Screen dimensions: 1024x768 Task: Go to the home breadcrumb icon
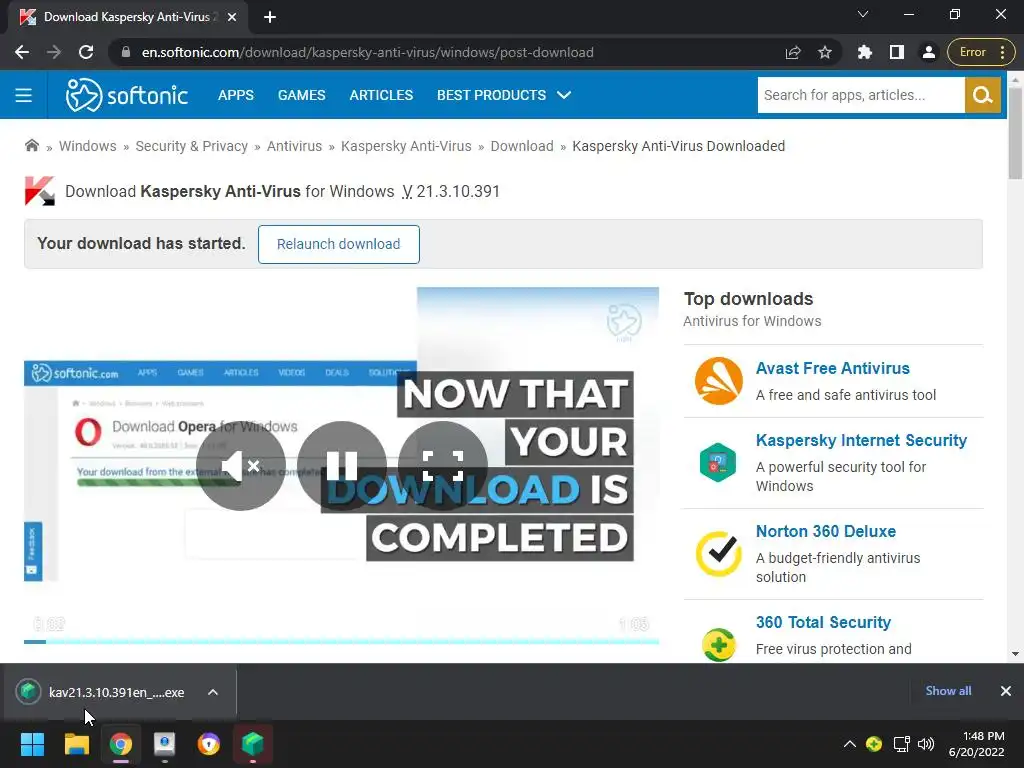pos(31,146)
